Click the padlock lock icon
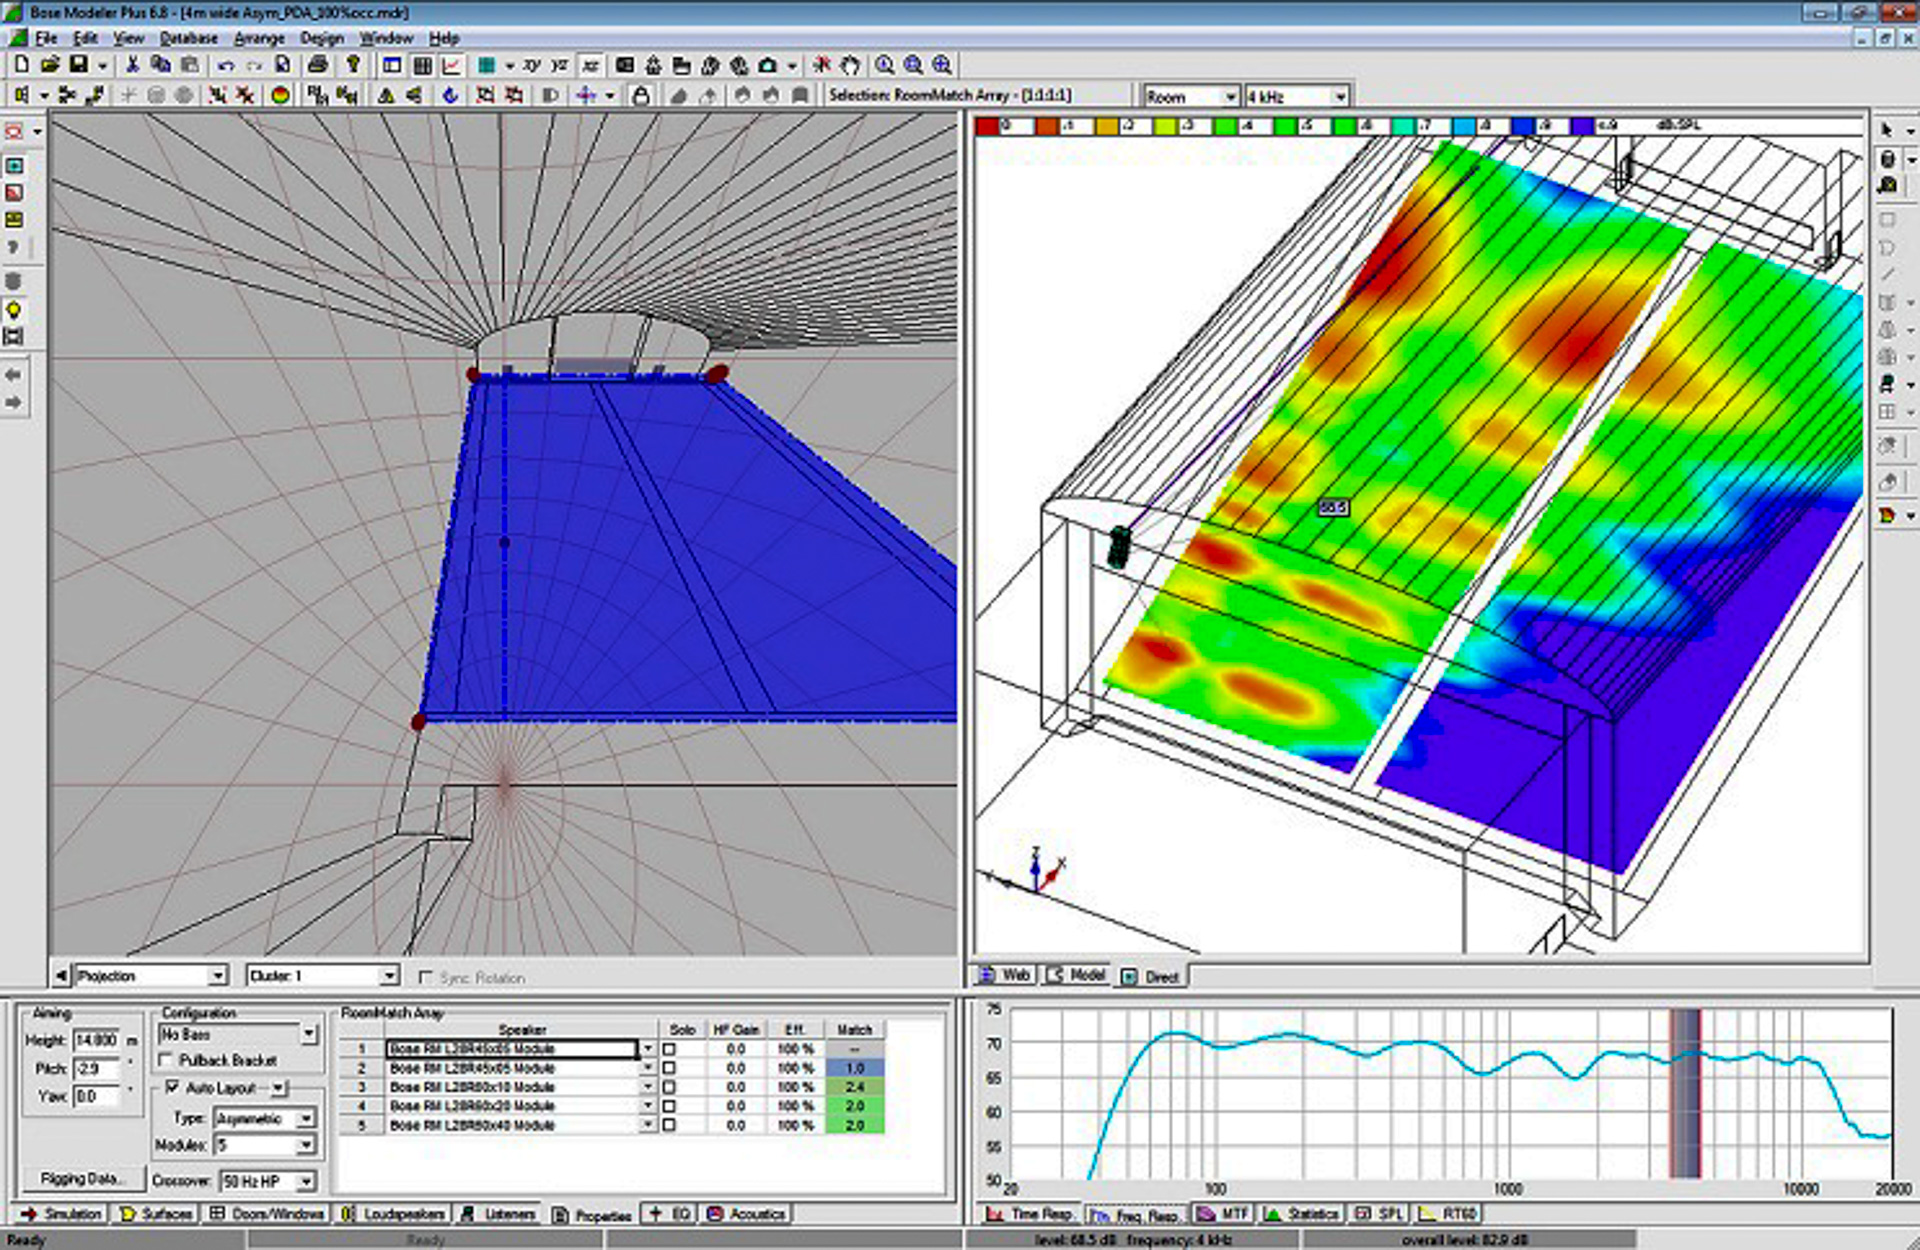This screenshot has width=1920, height=1250. [641, 95]
